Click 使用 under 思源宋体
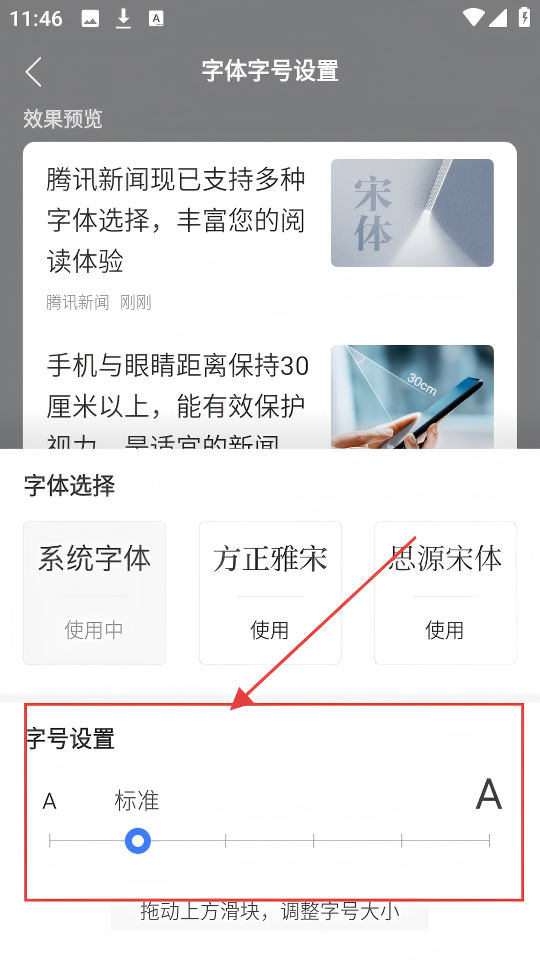This screenshot has height=960, width=540. [x=444, y=630]
